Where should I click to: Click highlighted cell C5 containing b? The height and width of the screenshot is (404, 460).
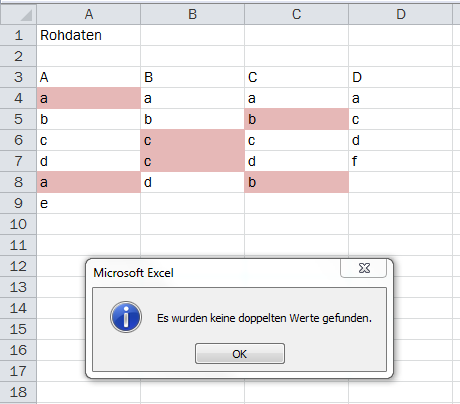tap(297, 119)
